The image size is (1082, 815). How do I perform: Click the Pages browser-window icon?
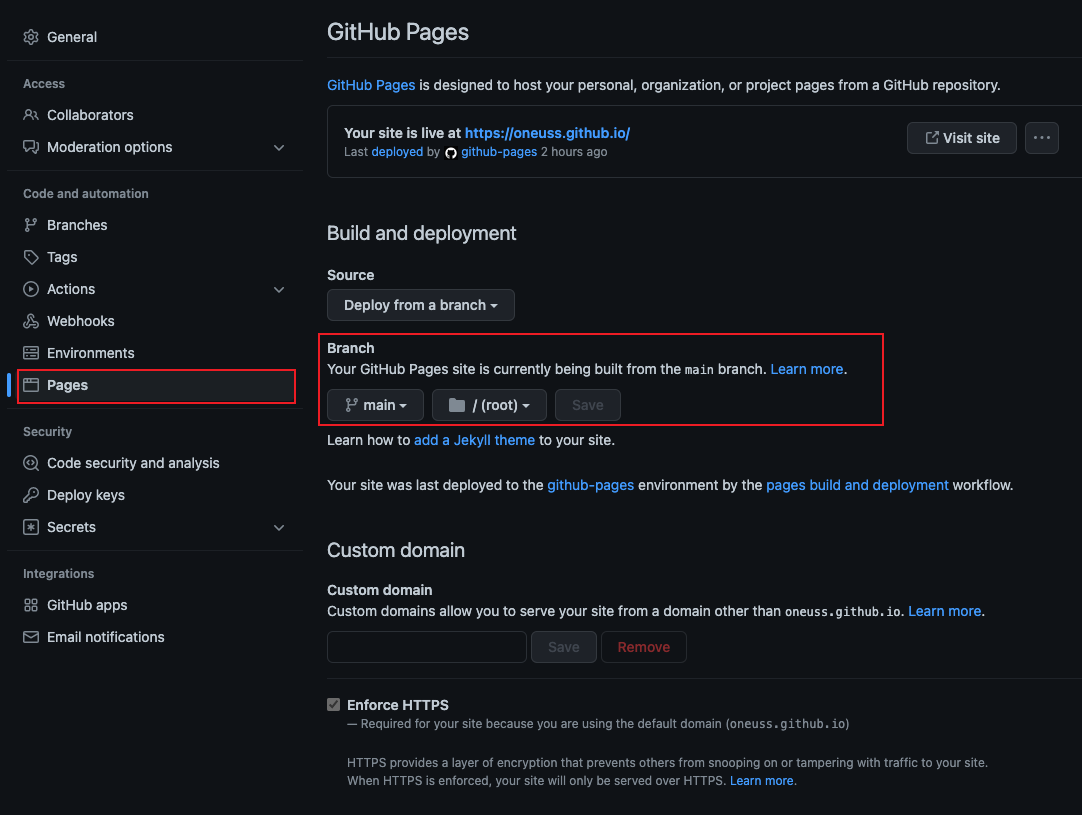click(x=30, y=385)
